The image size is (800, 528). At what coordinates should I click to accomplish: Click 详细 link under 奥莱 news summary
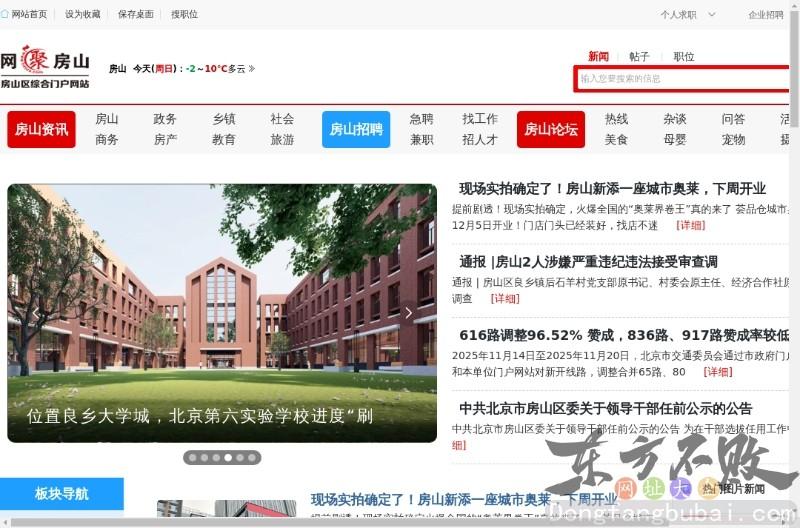(x=691, y=225)
